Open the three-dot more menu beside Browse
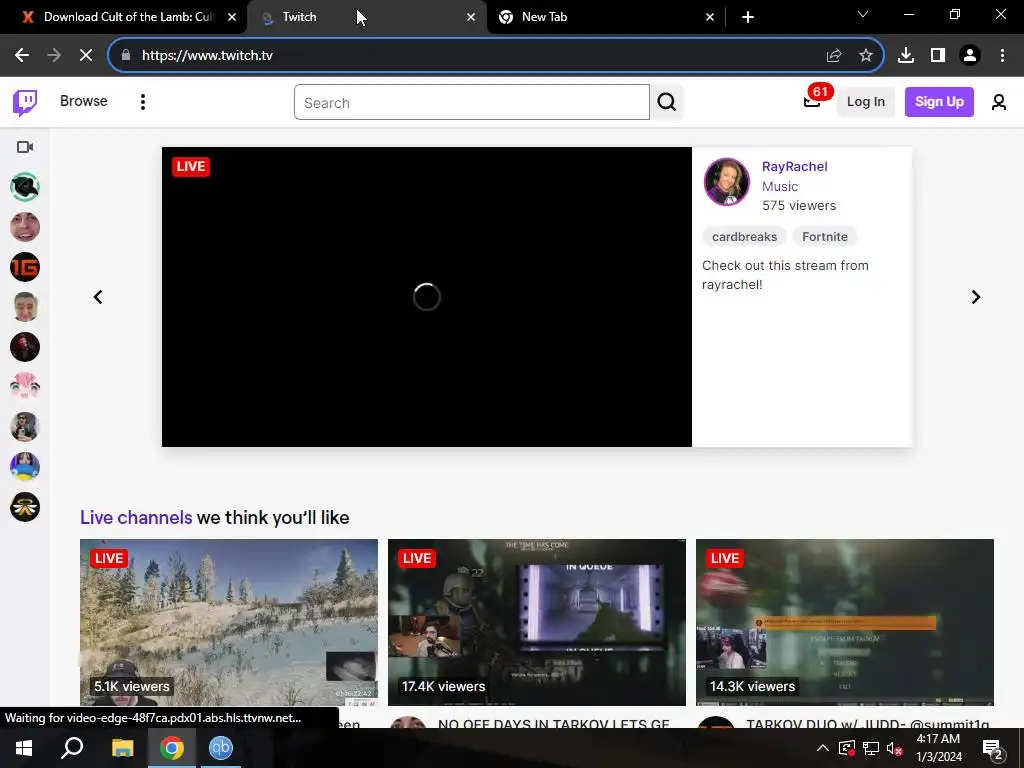The width and height of the screenshot is (1024, 768). [142, 102]
